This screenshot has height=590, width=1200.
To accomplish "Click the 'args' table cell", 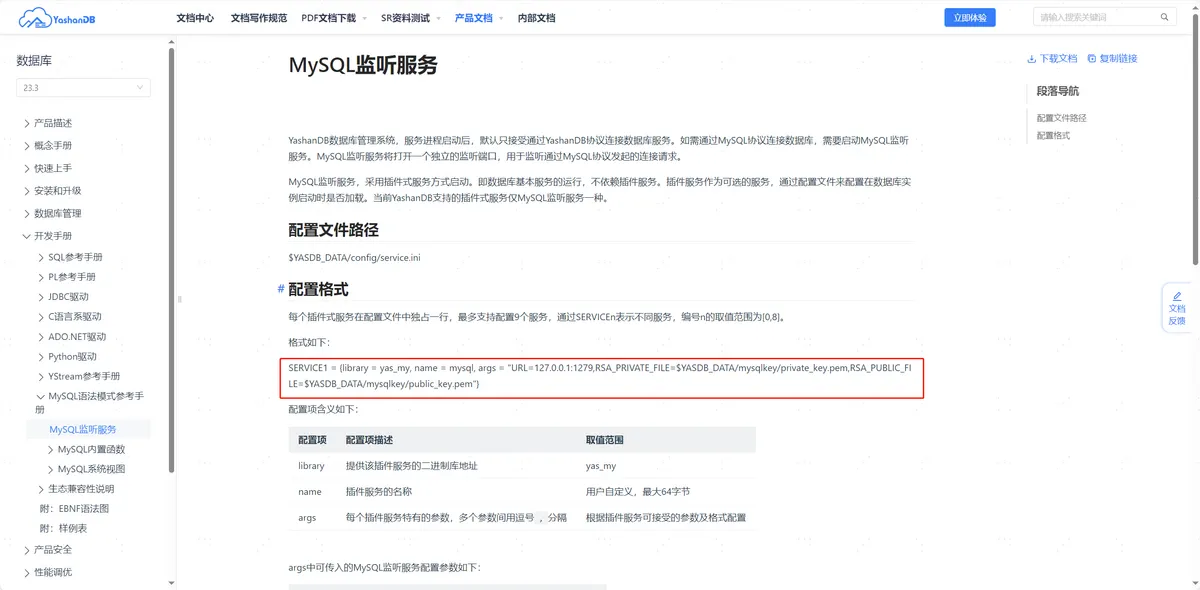I will coord(307,518).
